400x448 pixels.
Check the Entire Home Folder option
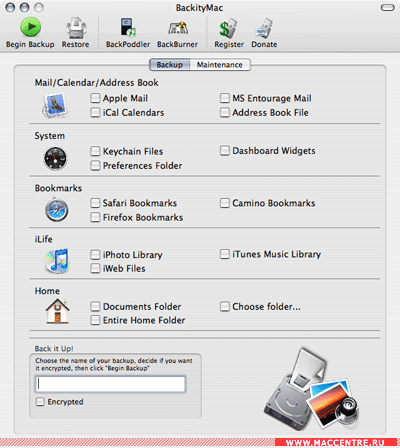pos(95,320)
